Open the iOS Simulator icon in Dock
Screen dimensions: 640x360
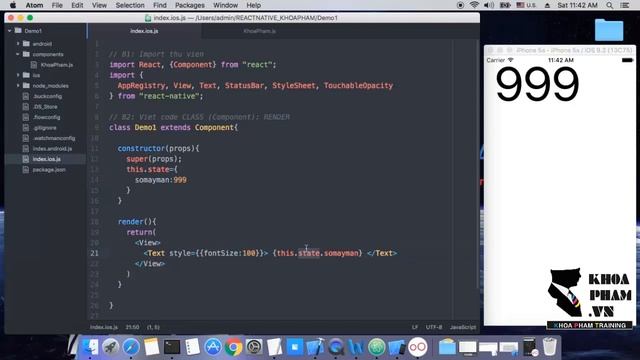(x=397, y=347)
